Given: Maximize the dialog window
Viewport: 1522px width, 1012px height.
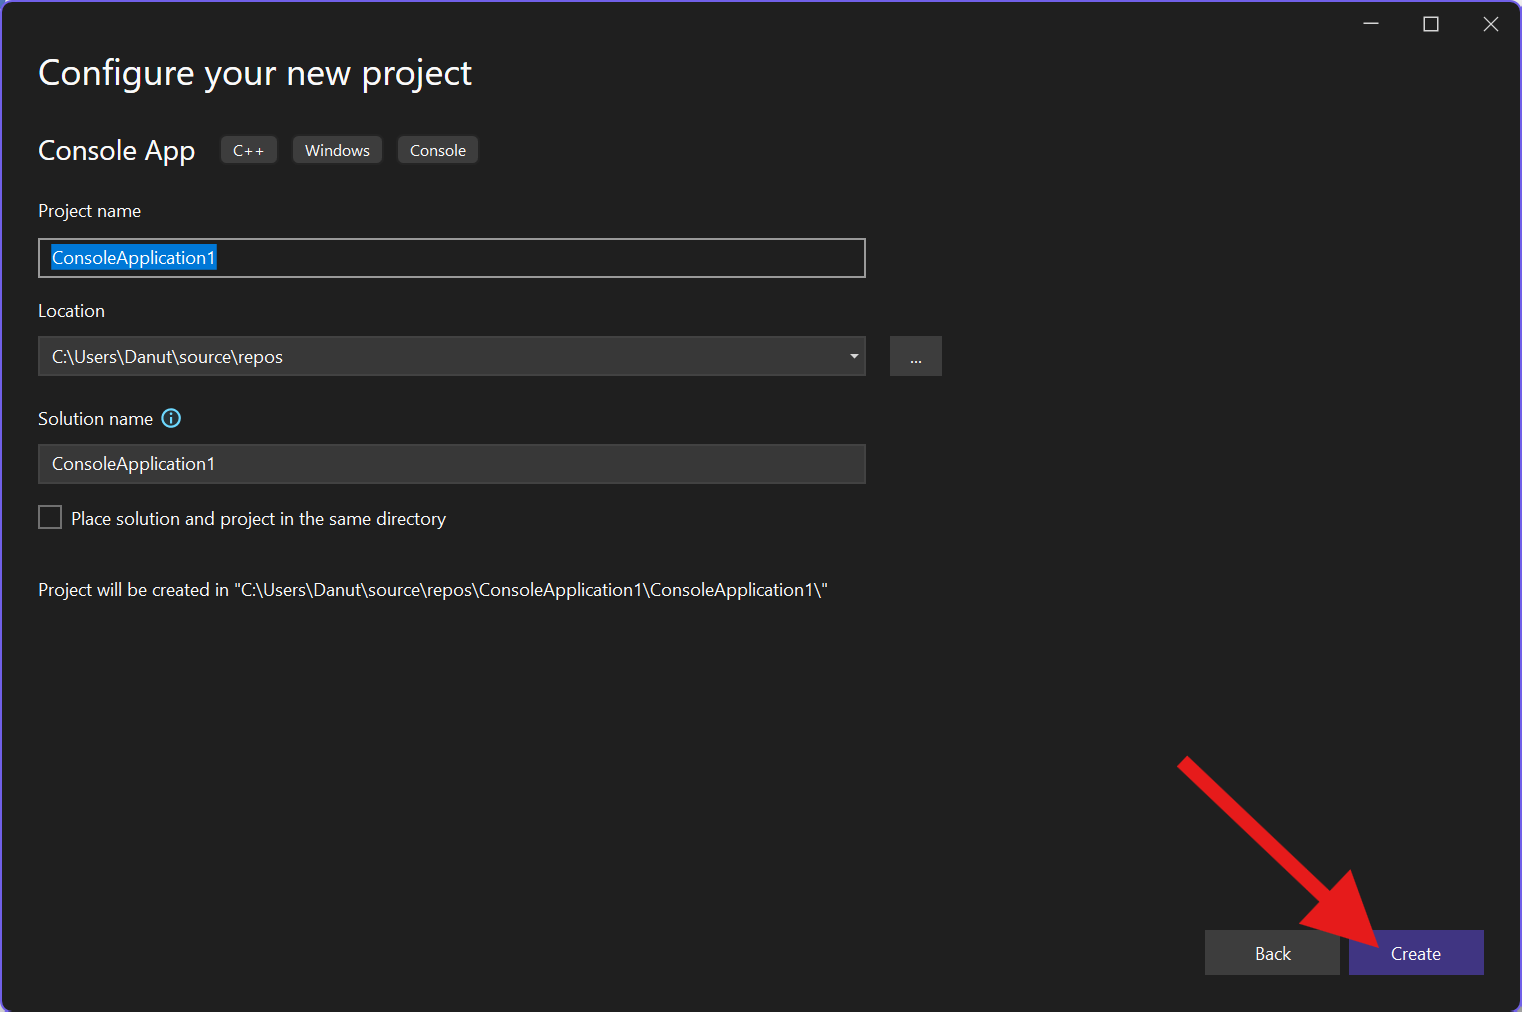Looking at the screenshot, I should click(x=1431, y=24).
